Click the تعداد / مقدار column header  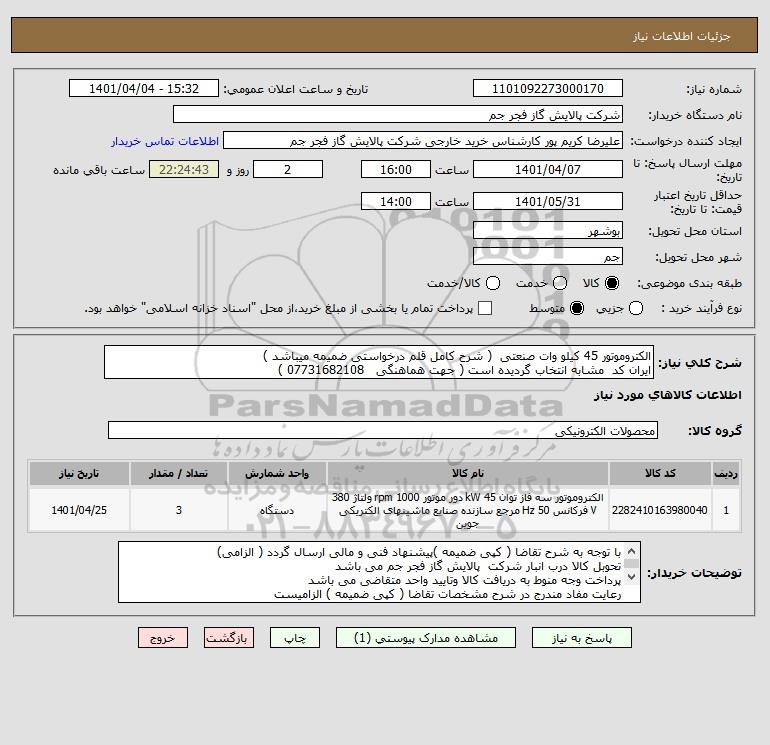tap(179, 473)
